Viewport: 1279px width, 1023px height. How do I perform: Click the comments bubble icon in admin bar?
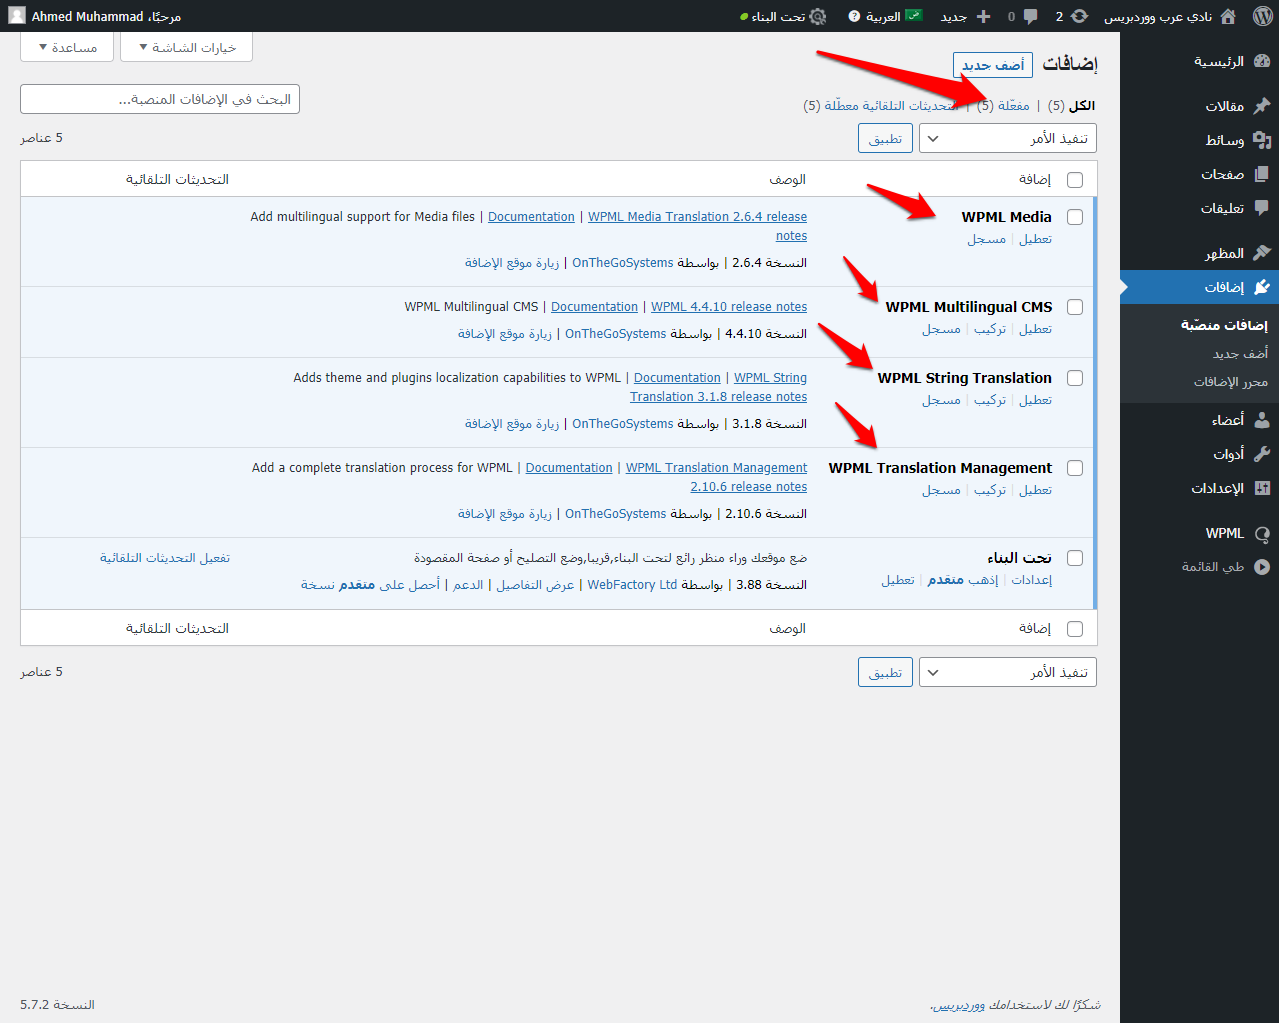1030,16
